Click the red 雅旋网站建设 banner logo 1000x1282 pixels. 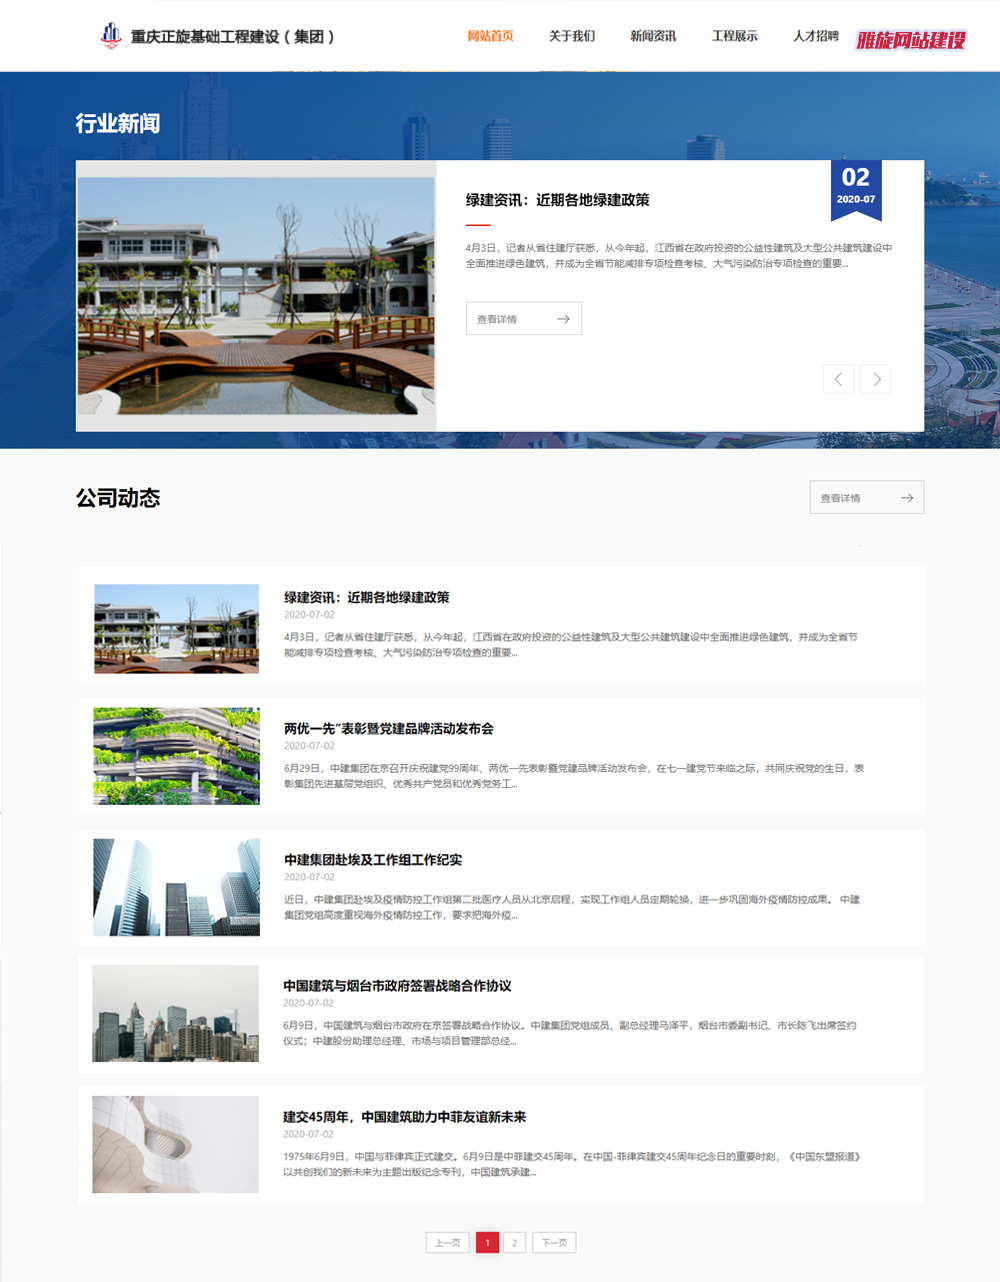pyautogui.click(x=911, y=40)
